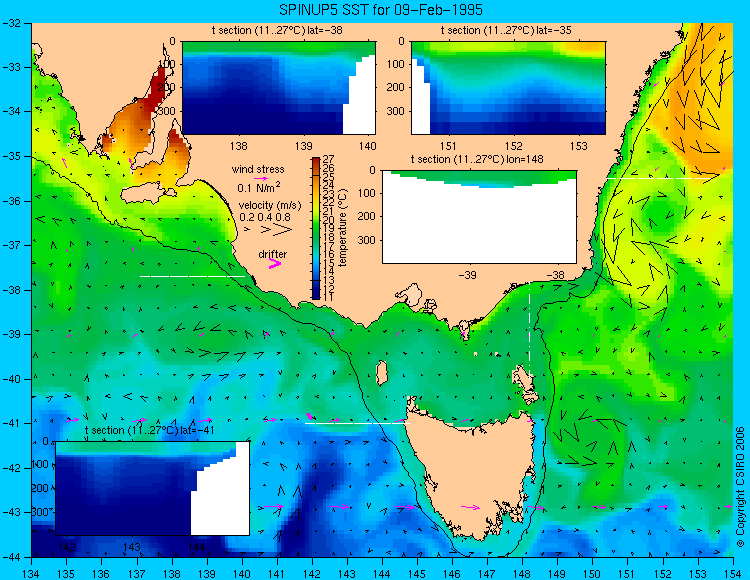Click the "143" tick in the lat=-41 inset
Viewport: 750px width, 580px height.
click(x=132, y=547)
